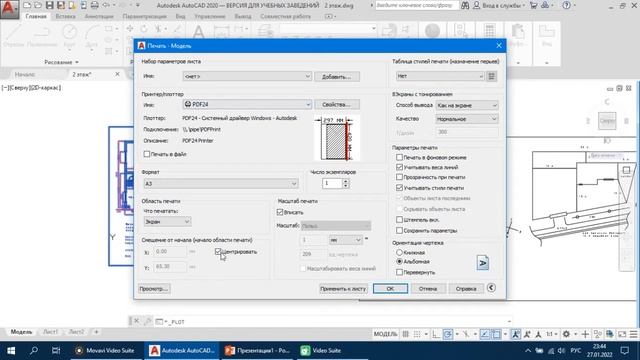This screenshot has height=360, width=640.
Task: Open the Что печатать Экран dropdown
Action: (x=167, y=221)
